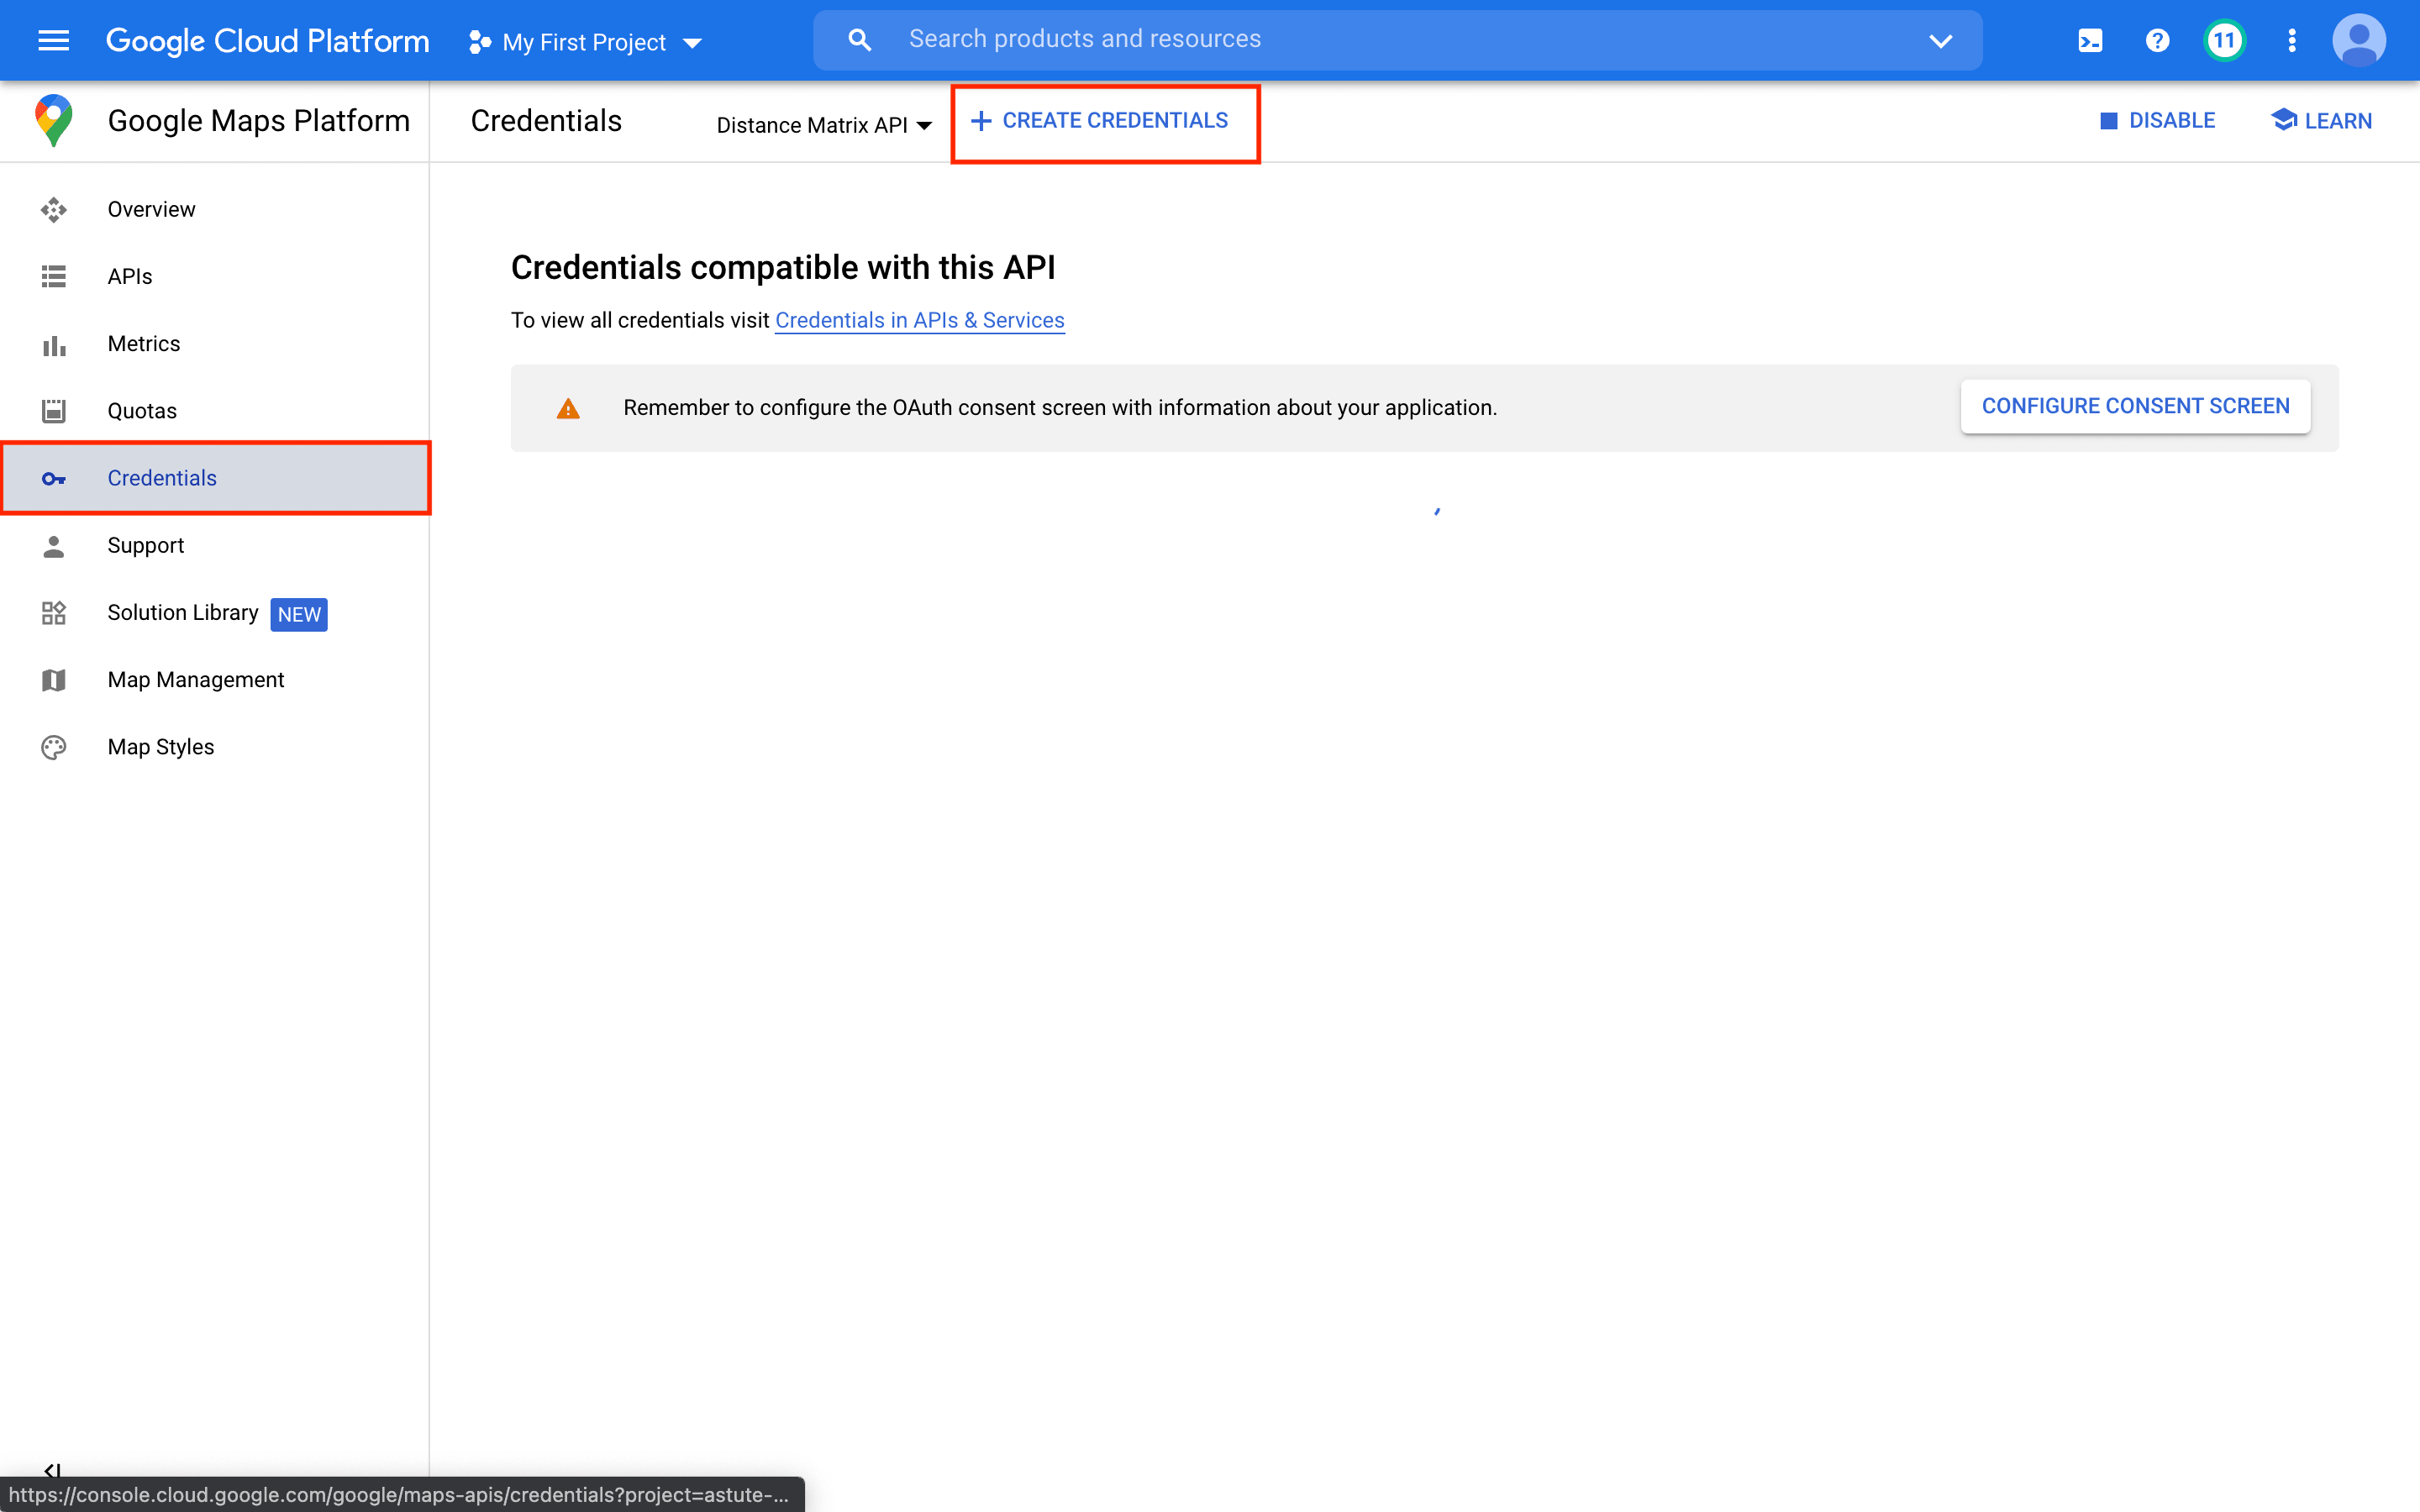The image size is (2420, 1512).
Task: Click the Overview sidebar icon
Action: (54, 209)
